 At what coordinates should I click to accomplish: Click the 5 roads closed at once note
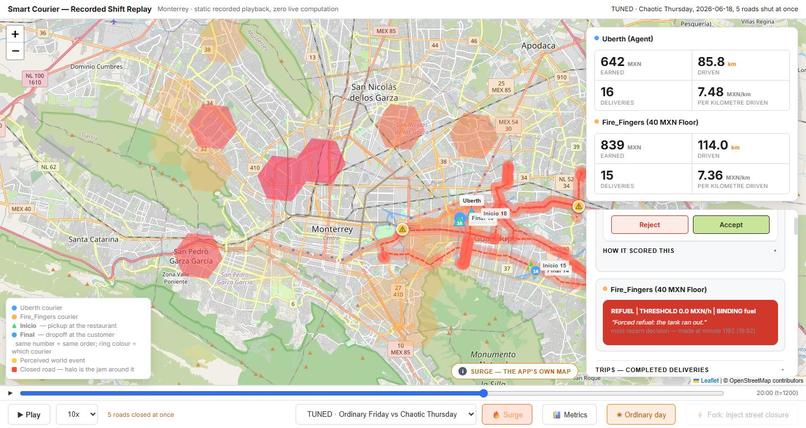click(x=140, y=414)
